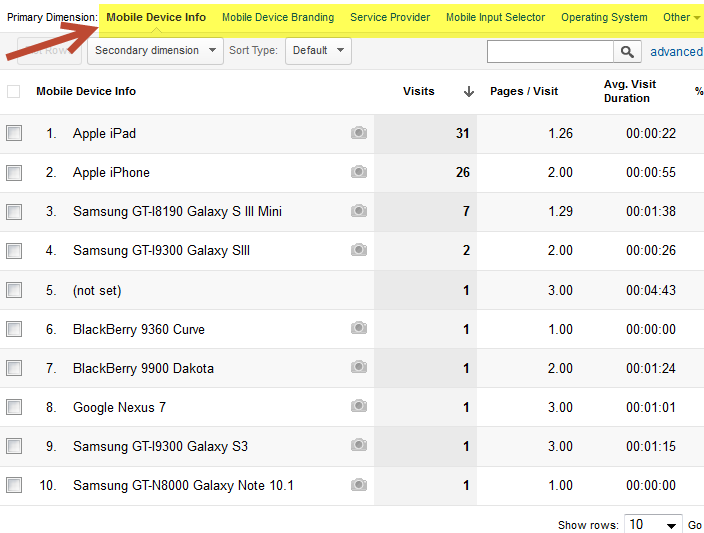Click the 31 visits value for iPad
Viewport: 704px width, 533px height.
462,133
